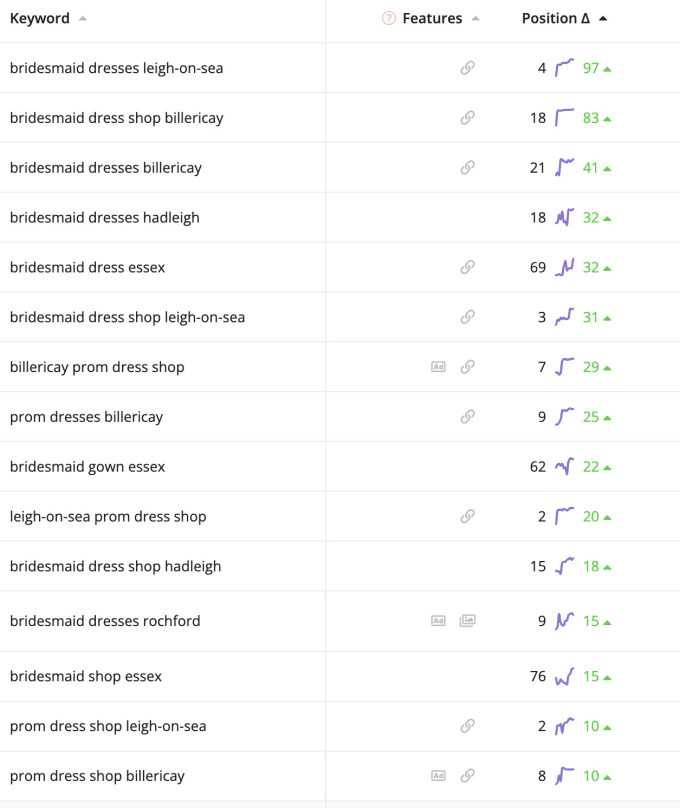Open keyword bridesmaid dress shop billericay
The height and width of the screenshot is (808, 680).
116,118
